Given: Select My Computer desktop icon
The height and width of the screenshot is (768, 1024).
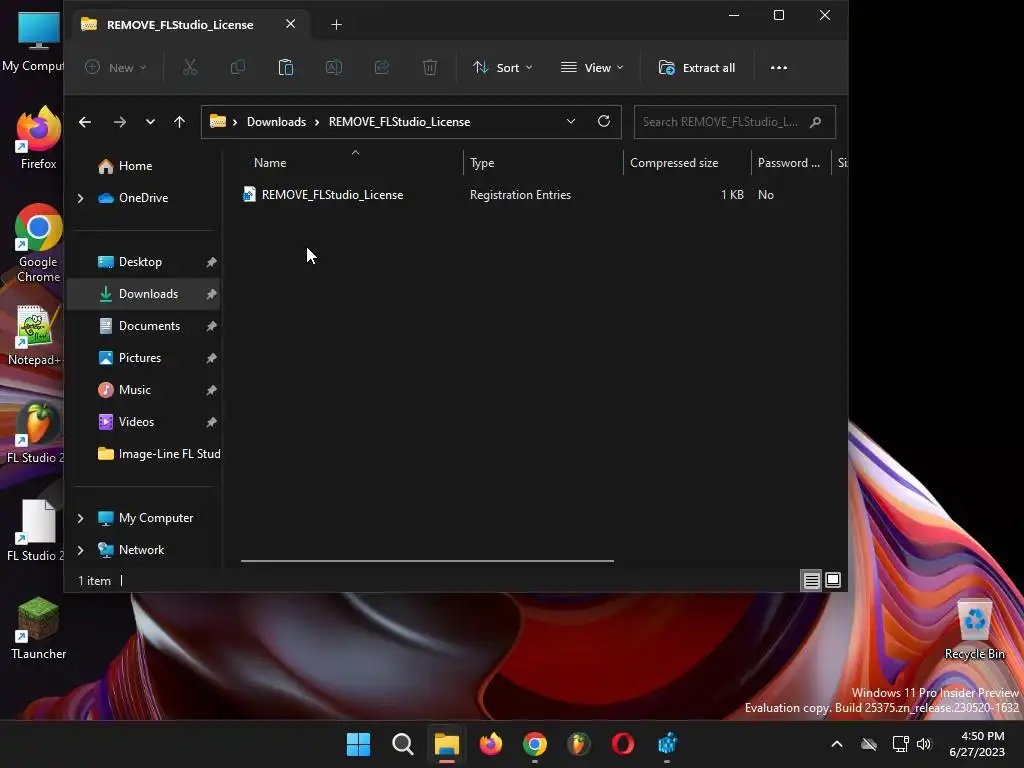Looking at the screenshot, I should coord(34,41).
